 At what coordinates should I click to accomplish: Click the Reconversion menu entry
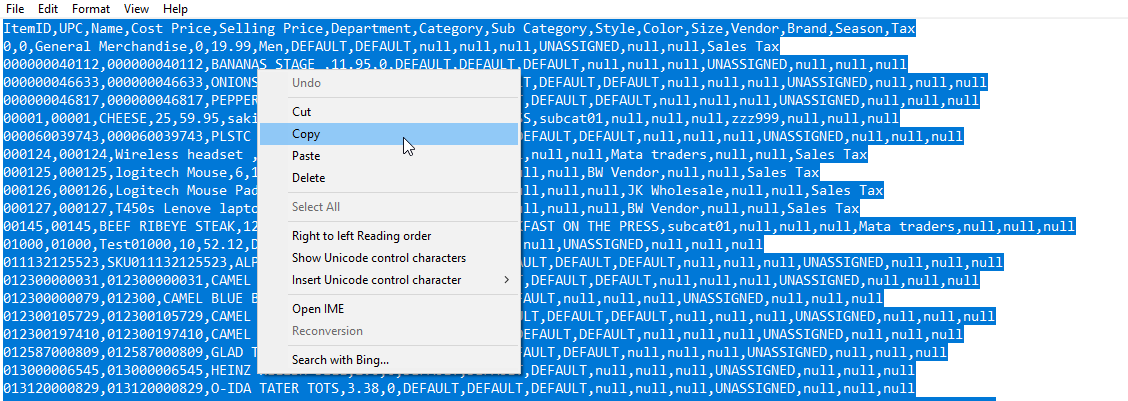point(327,331)
